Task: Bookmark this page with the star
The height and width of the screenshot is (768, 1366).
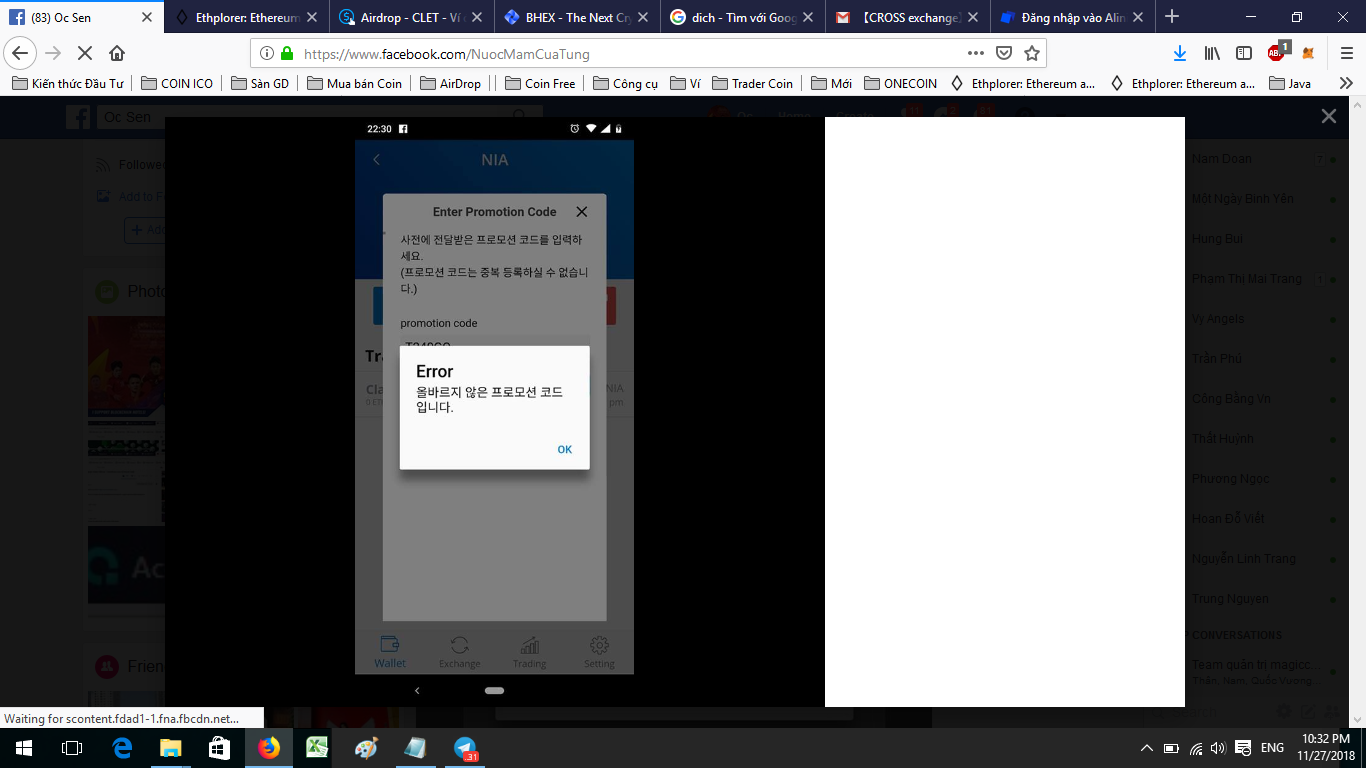Action: coord(1032,53)
